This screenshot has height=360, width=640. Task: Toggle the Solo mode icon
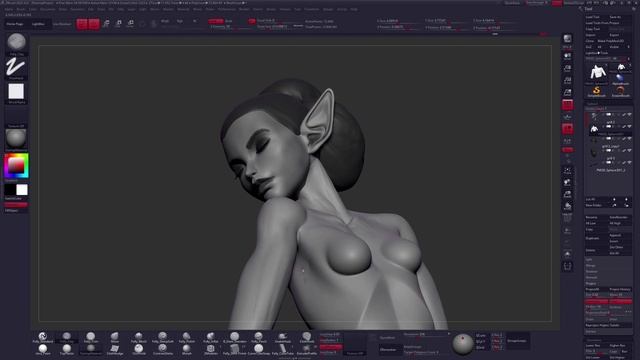[568, 254]
